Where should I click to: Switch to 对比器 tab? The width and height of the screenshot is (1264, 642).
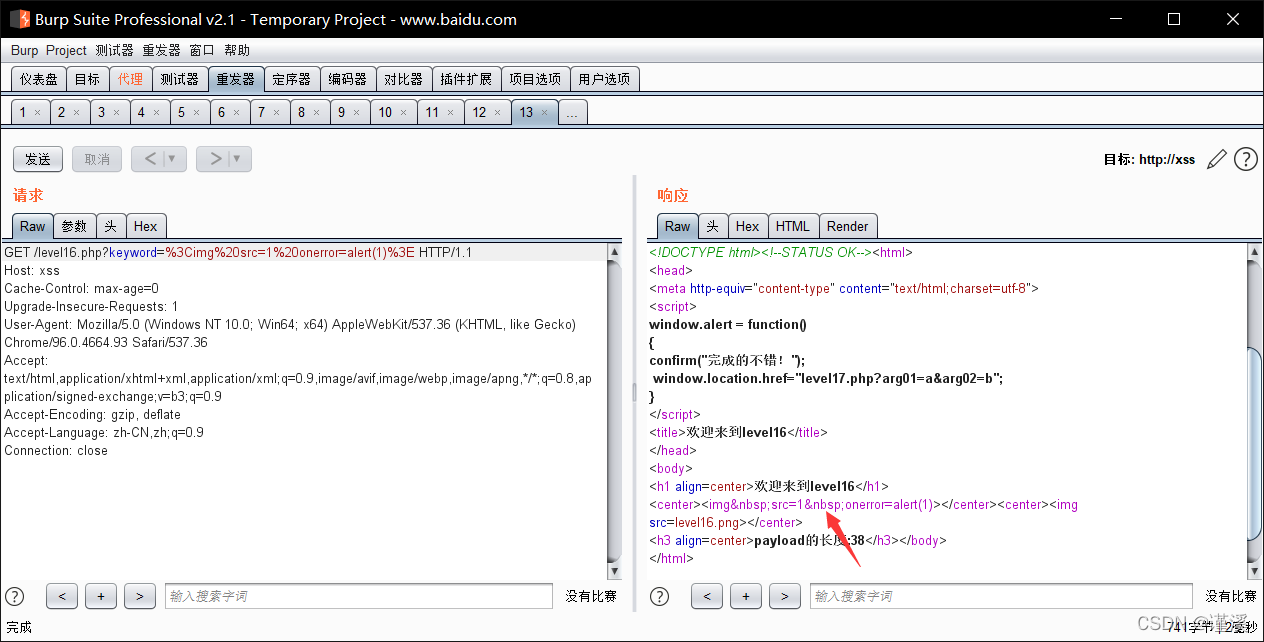[404, 79]
